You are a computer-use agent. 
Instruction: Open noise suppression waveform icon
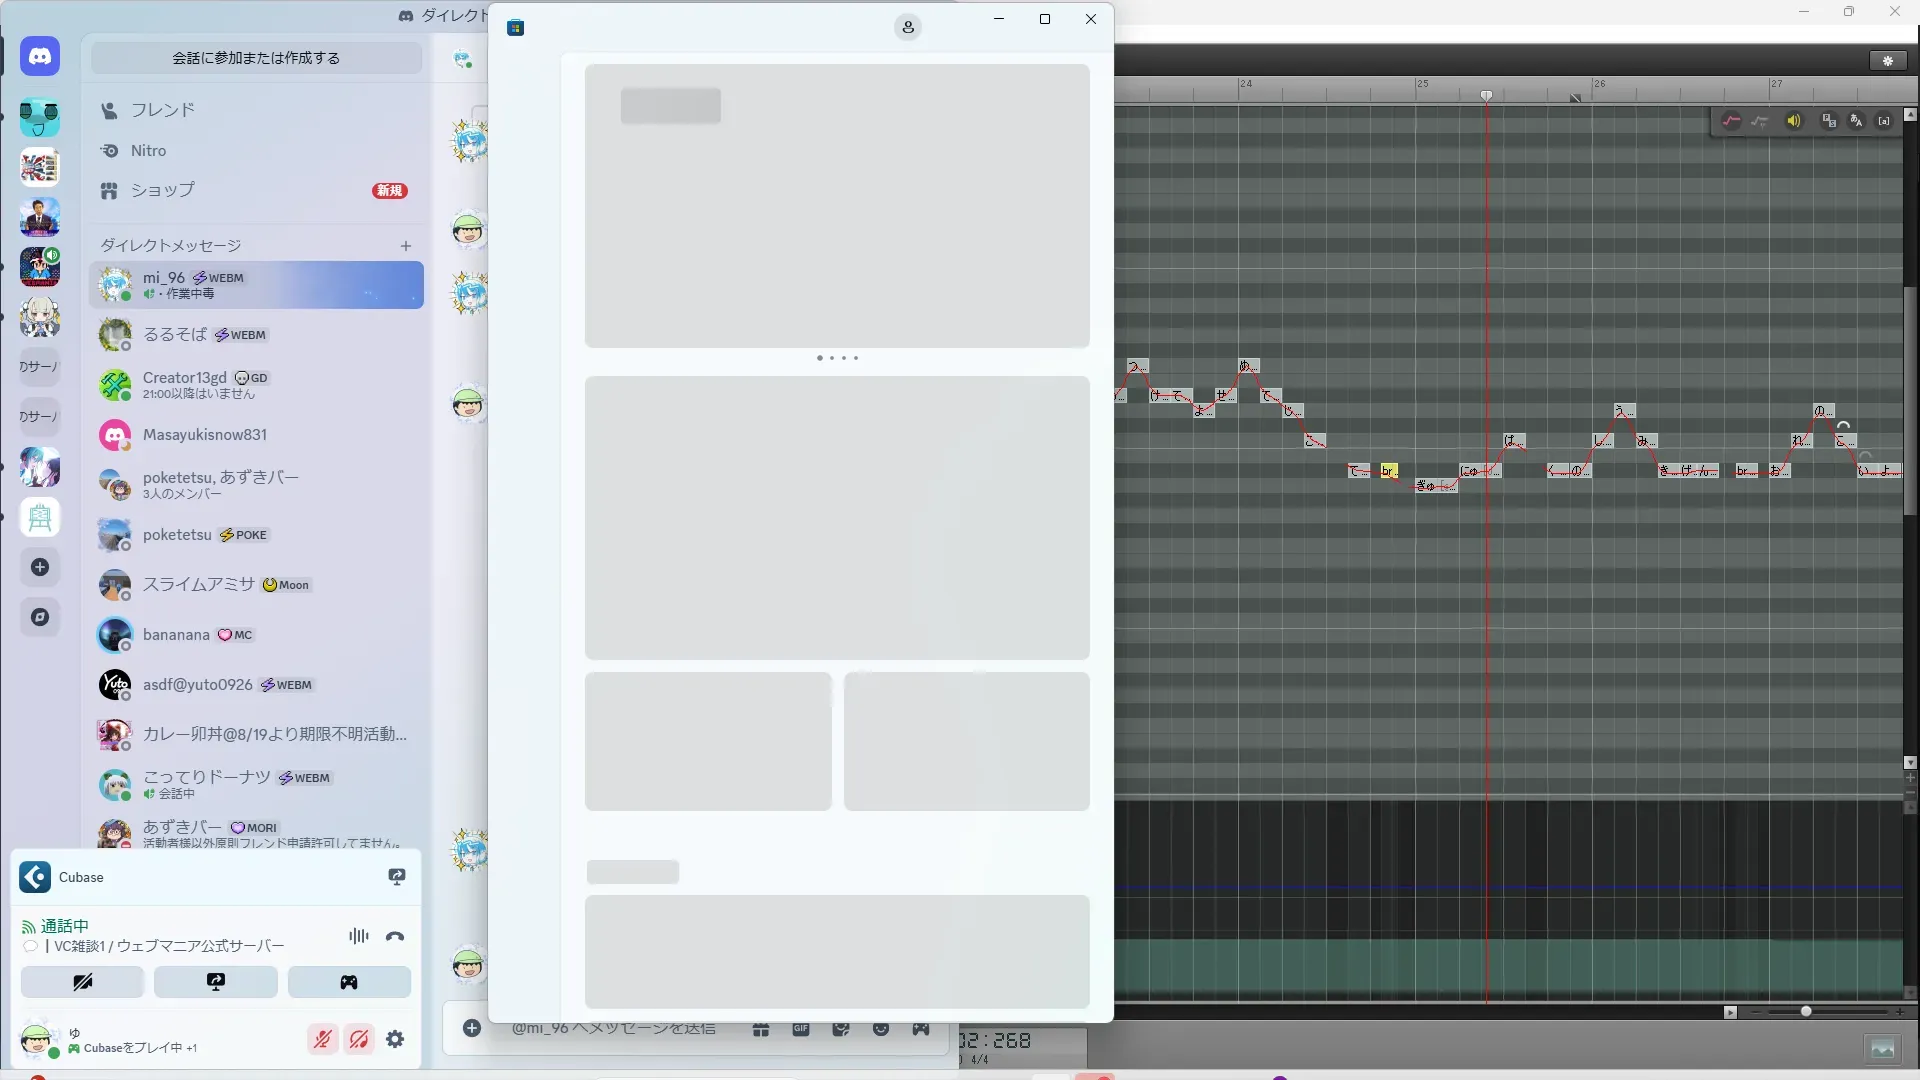pos(358,937)
